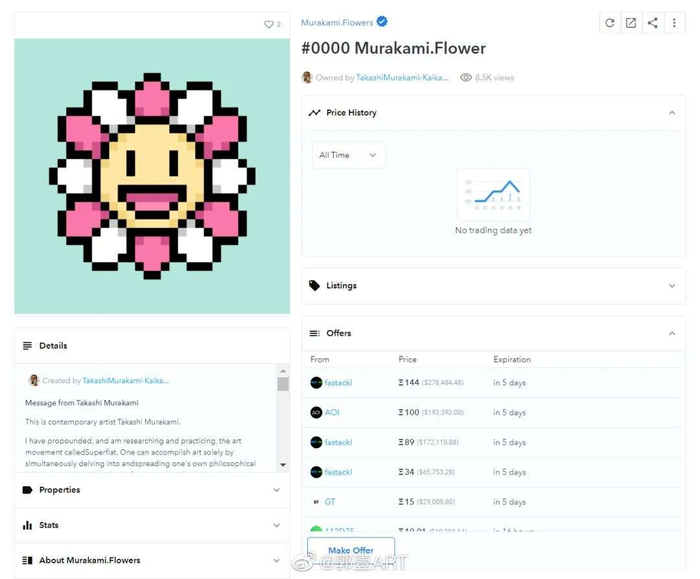Collapse the Offers section
Viewport: 700px width, 579px height.
tap(672, 333)
